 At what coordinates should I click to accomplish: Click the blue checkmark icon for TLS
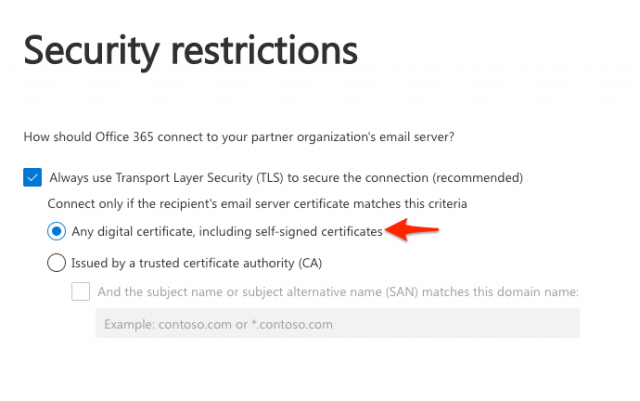pyautogui.click(x=32, y=177)
